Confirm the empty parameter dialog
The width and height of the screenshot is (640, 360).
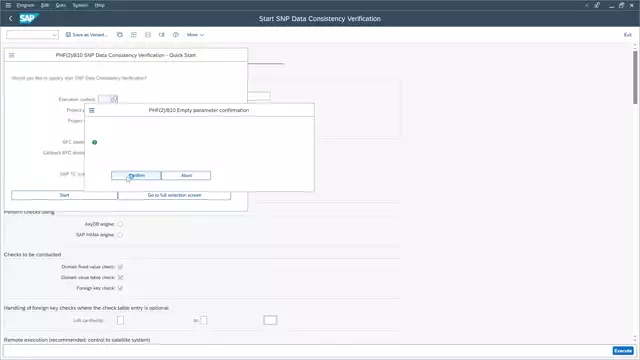(136, 175)
